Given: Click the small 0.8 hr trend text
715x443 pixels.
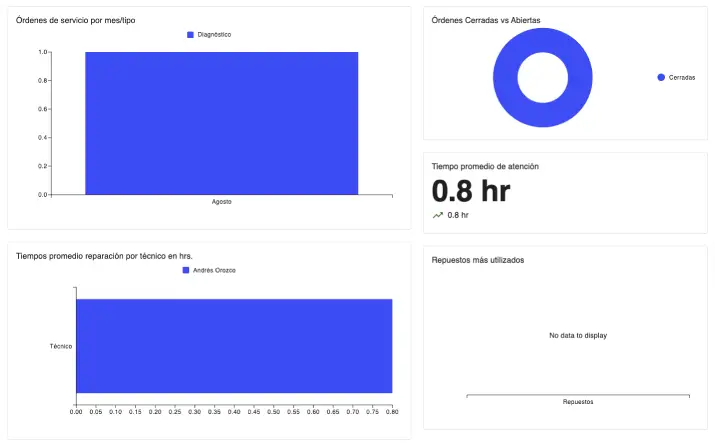Looking at the screenshot, I should tap(458, 215).
